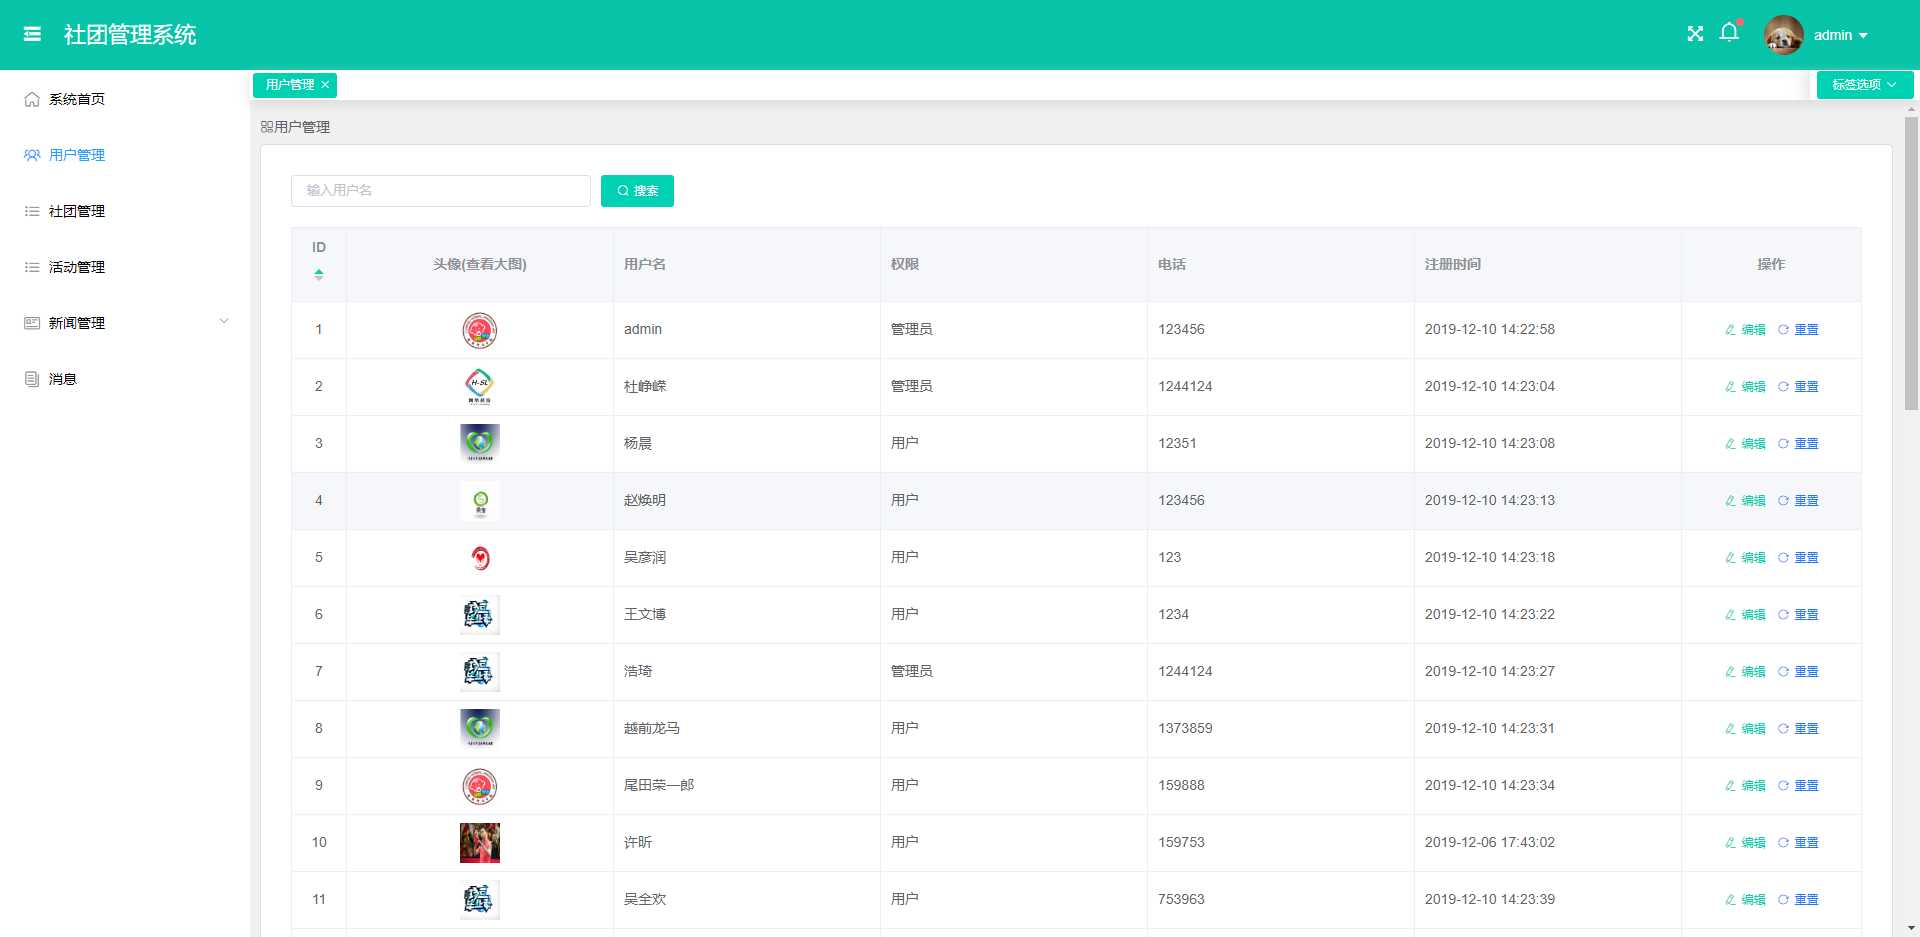Screen dimensions: 1920x937
Task: Close the 用户管理 tab
Action: [325, 85]
